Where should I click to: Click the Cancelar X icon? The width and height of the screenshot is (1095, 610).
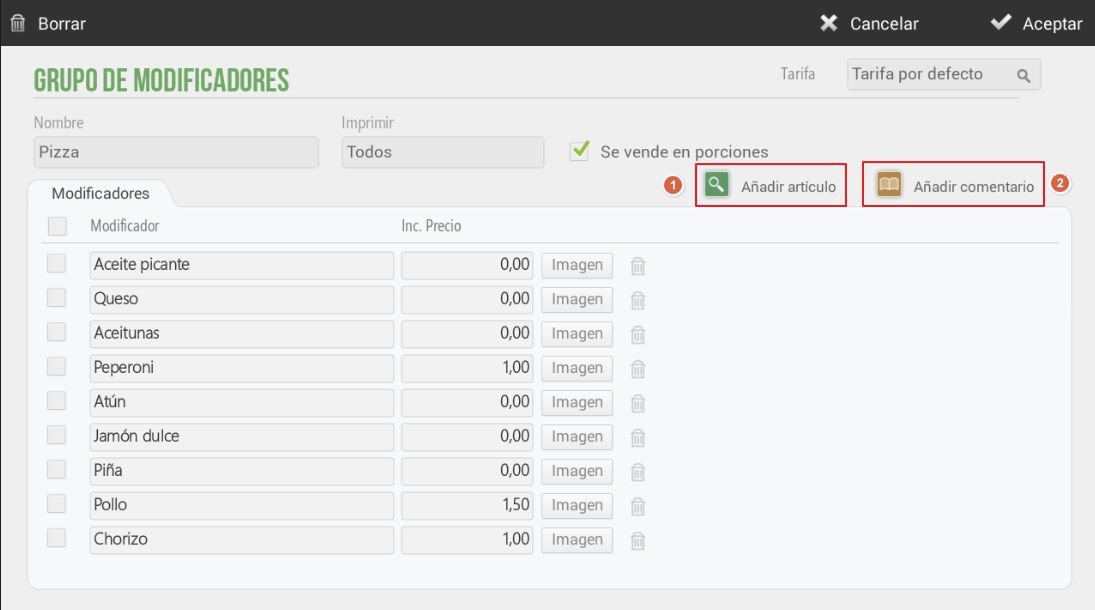coord(828,23)
